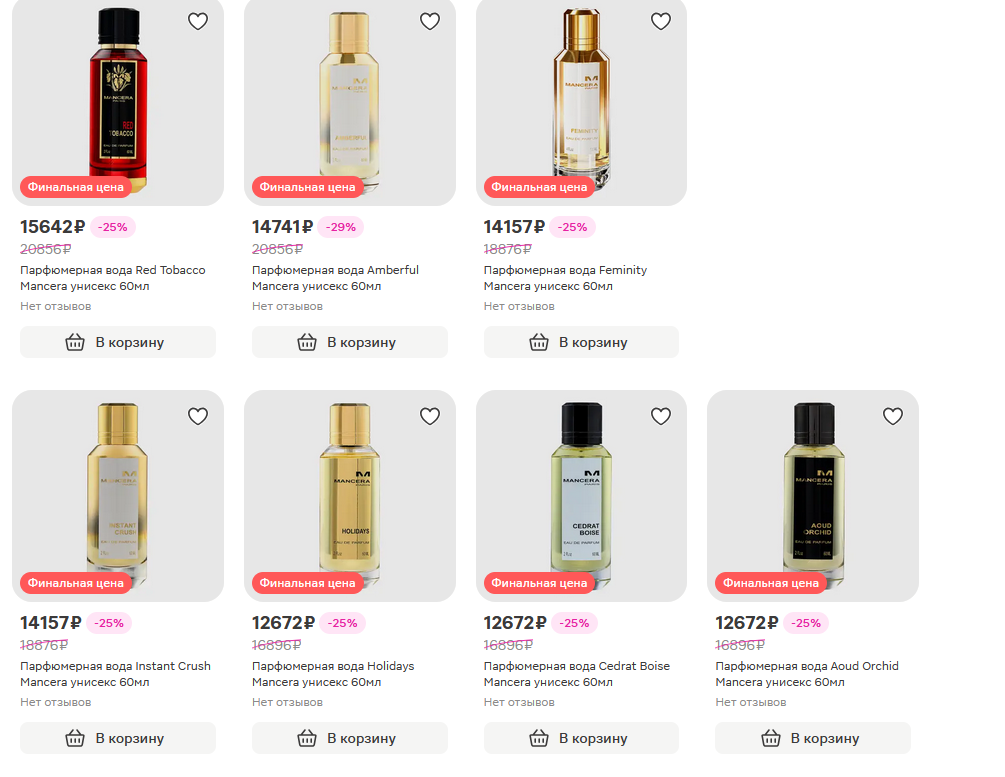Screen dimensions: 1005x777
Task: View Cedrat Boise bottle image
Action: tap(581, 494)
